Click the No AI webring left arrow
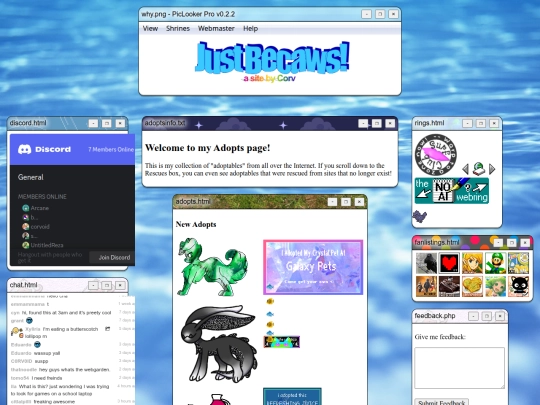Image resolution: width=540 pixels, height=405 pixels. [x=423, y=194]
